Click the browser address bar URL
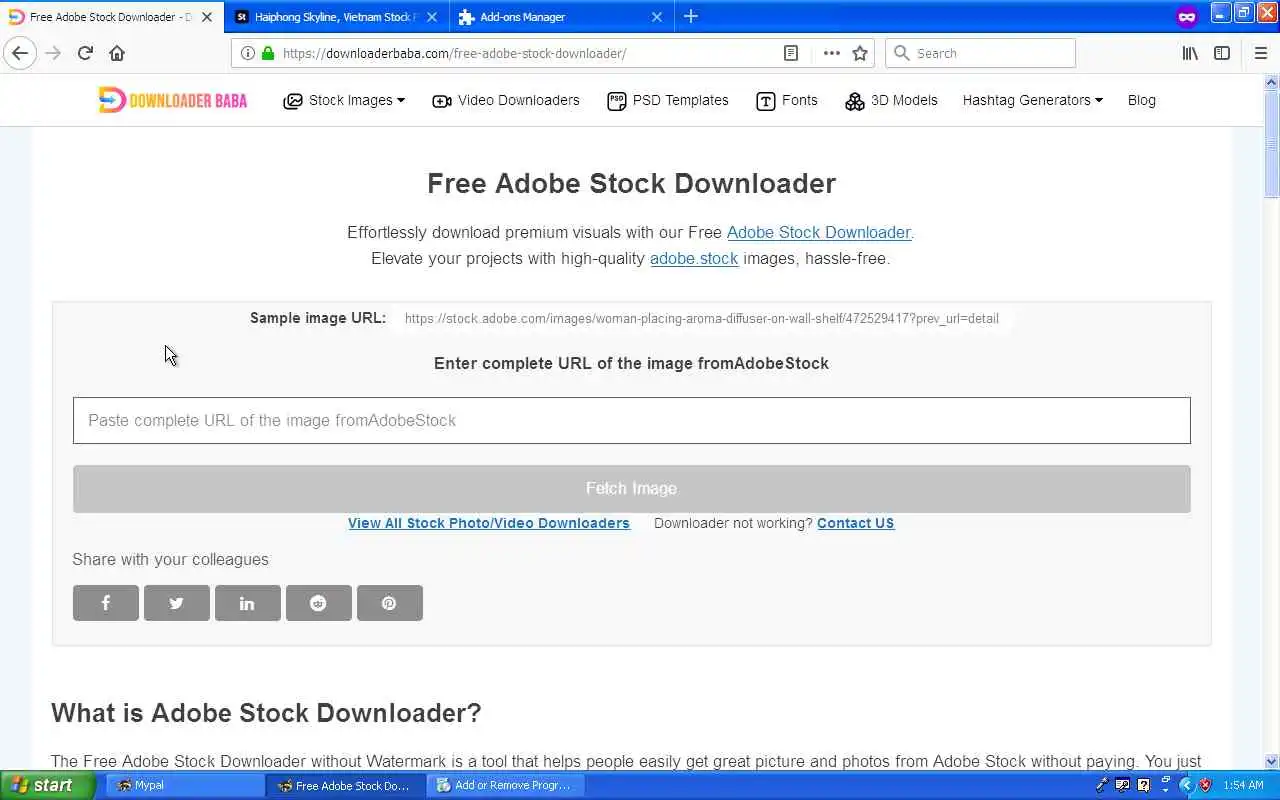This screenshot has height=800, width=1280. (x=454, y=53)
